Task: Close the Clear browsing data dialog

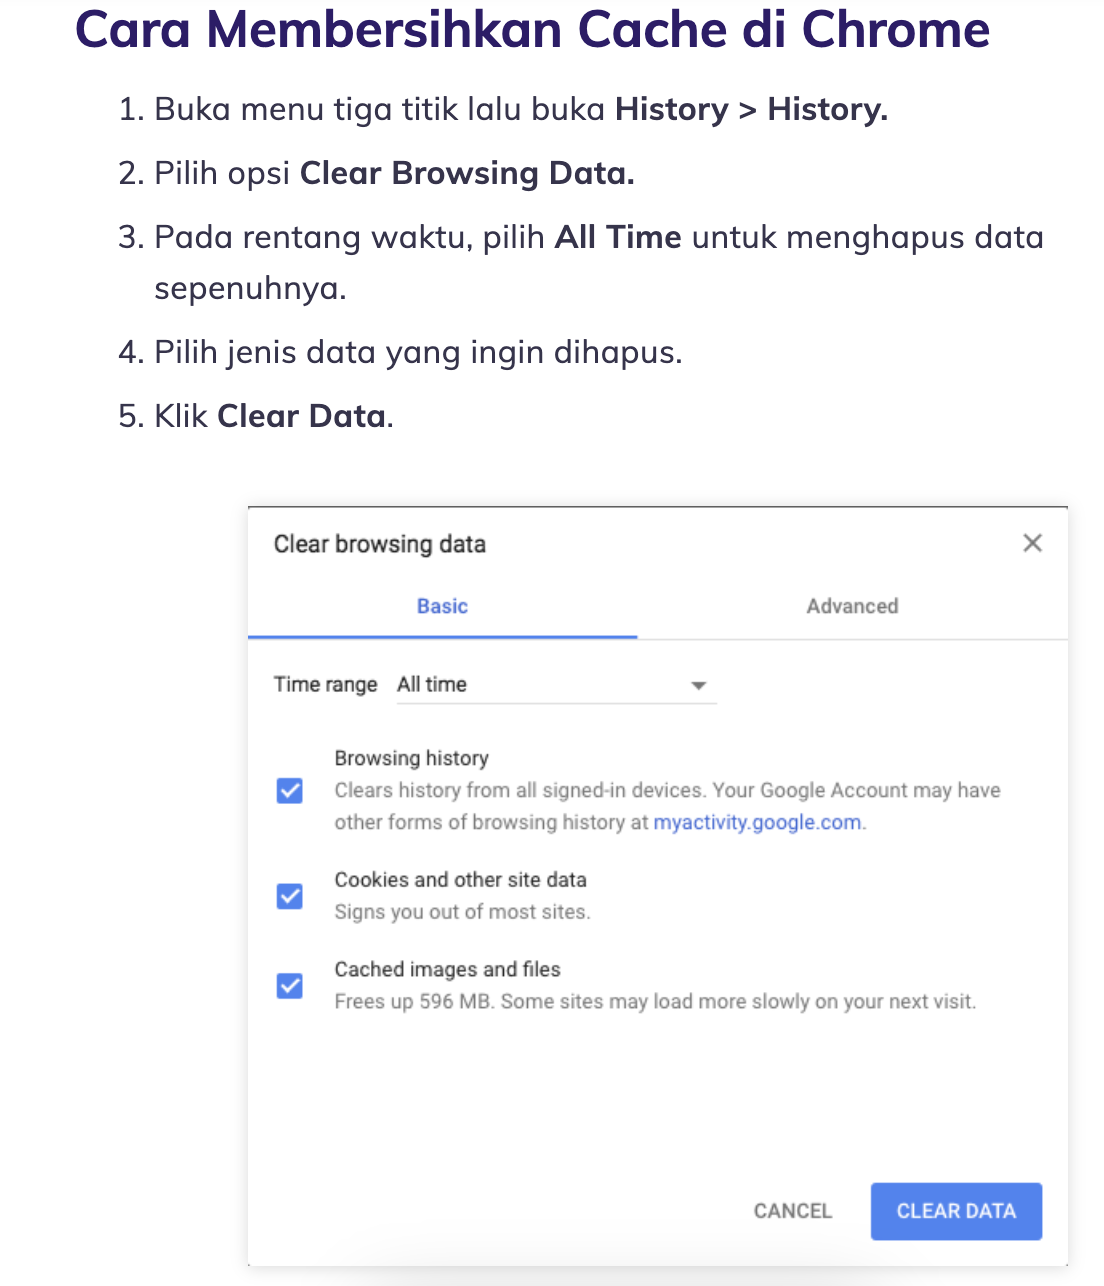Action: pos(1032,543)
